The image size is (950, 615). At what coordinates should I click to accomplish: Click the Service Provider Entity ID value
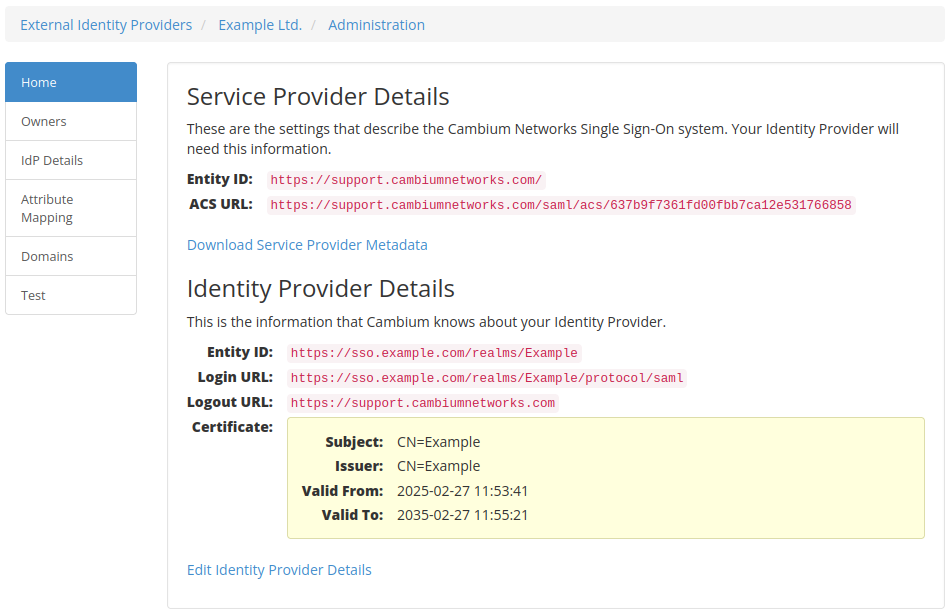[406, 180]
